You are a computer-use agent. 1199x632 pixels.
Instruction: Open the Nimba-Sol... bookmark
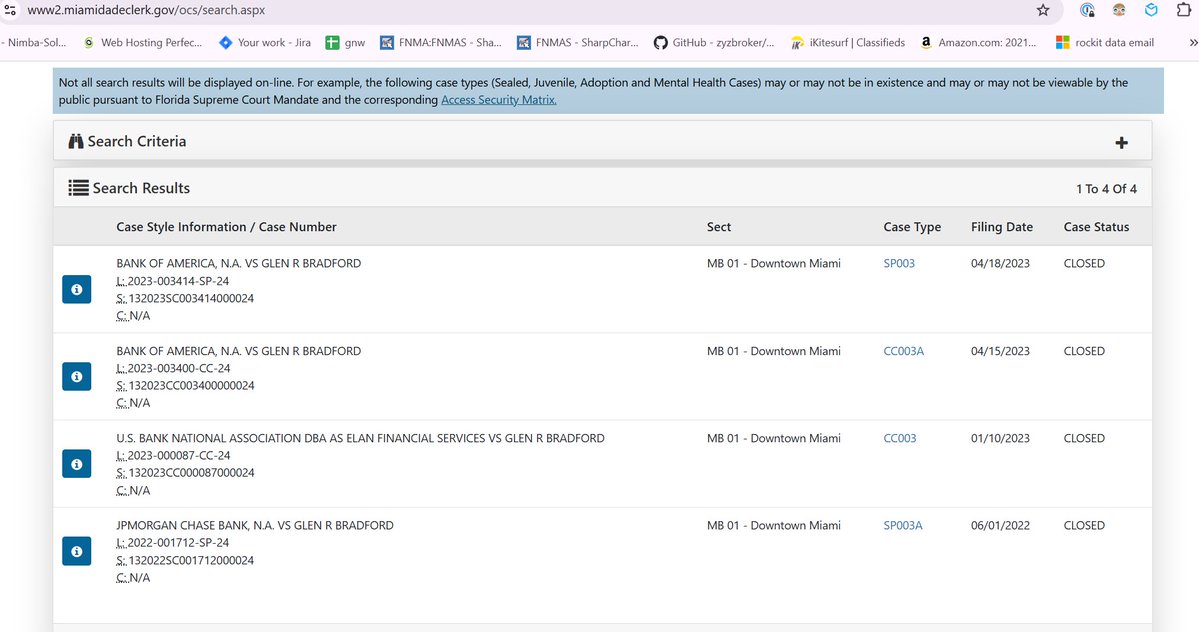pyautogui.click(x=34, y=43)
